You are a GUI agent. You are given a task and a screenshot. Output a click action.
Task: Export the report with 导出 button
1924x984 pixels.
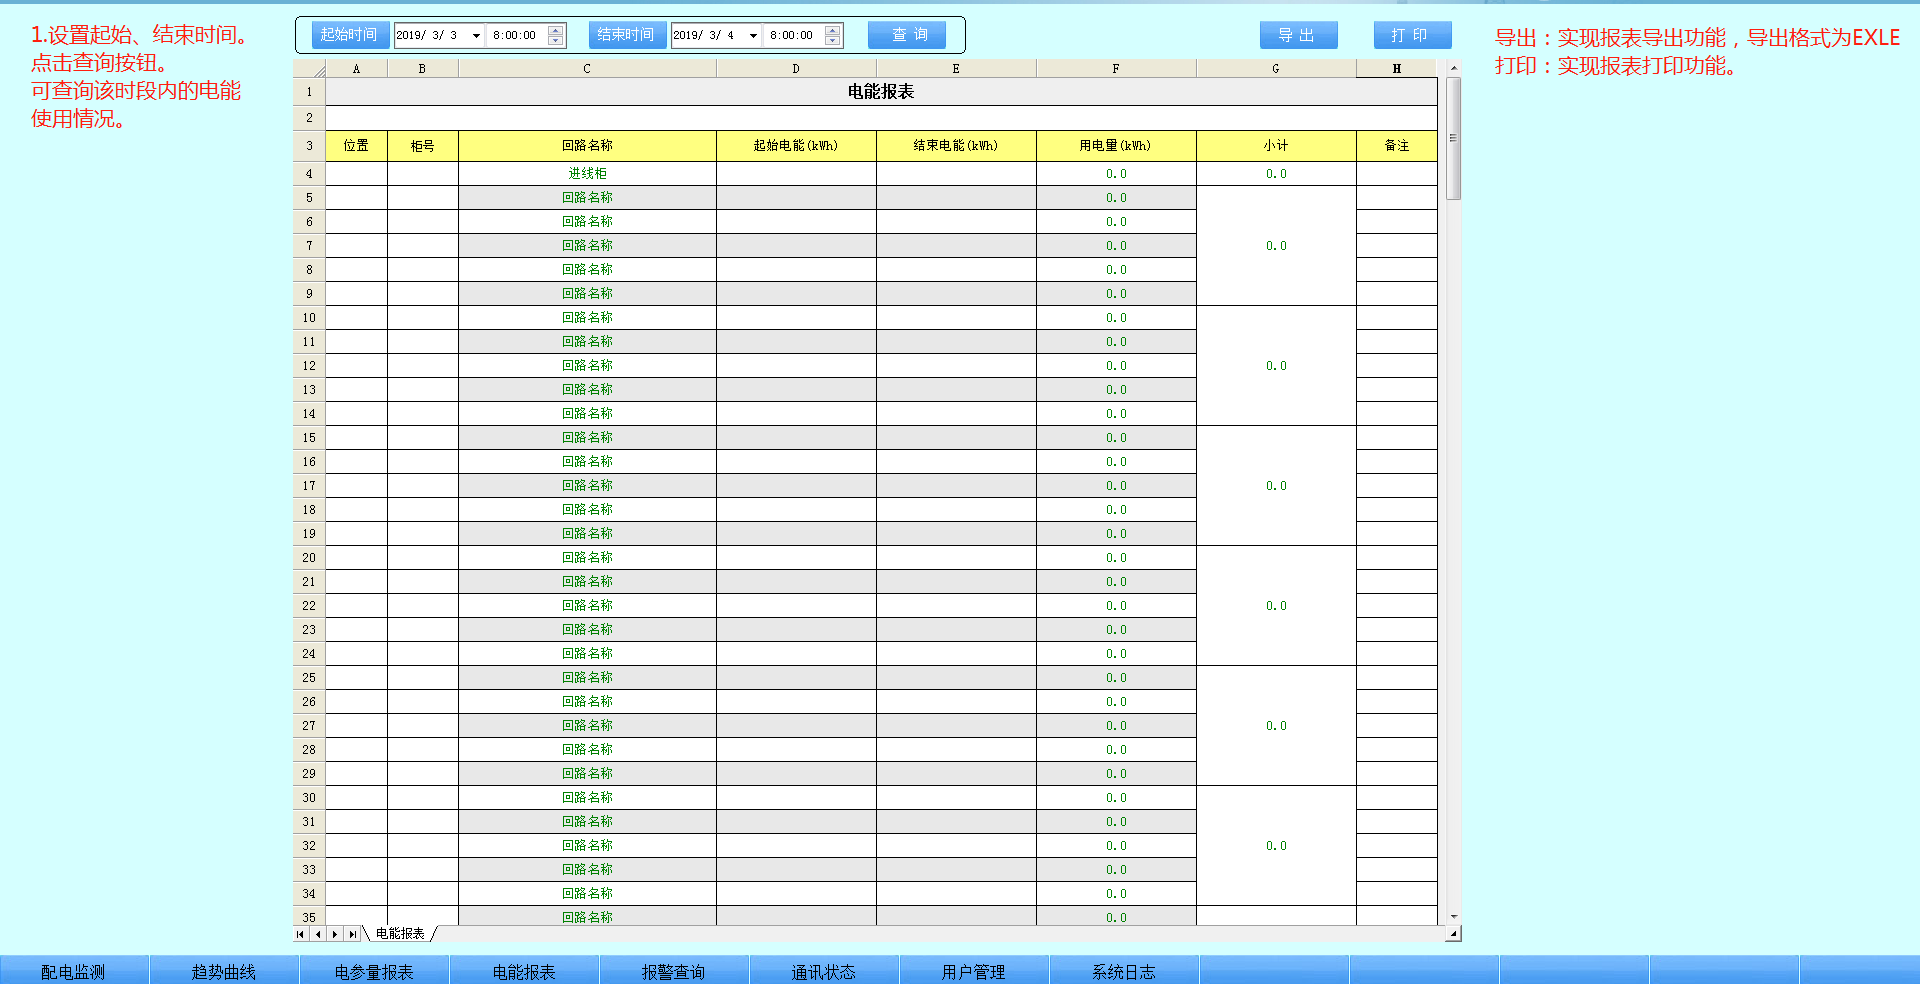[x=1299, y=35]
